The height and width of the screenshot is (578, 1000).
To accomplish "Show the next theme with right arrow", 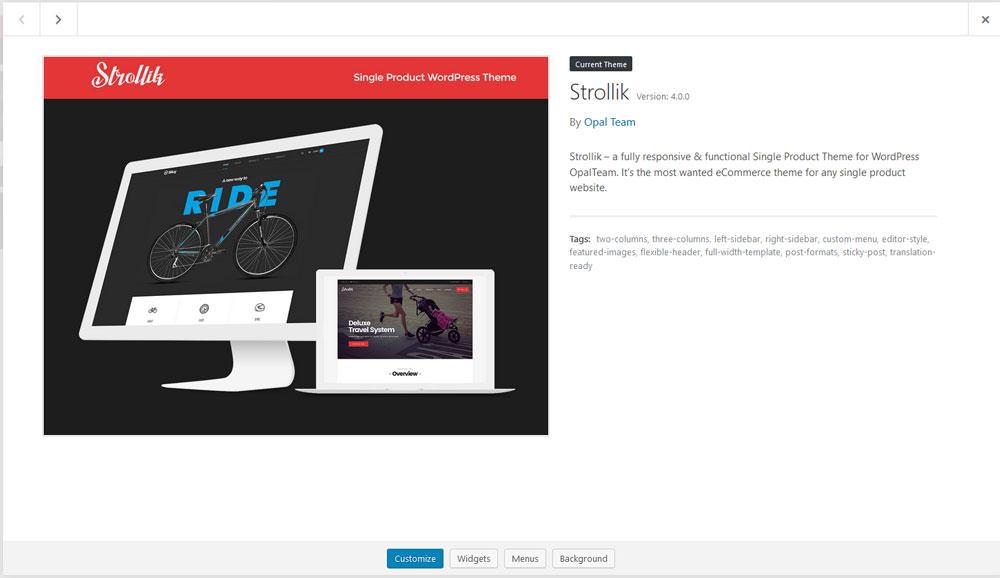I will [x=58, y=19].
